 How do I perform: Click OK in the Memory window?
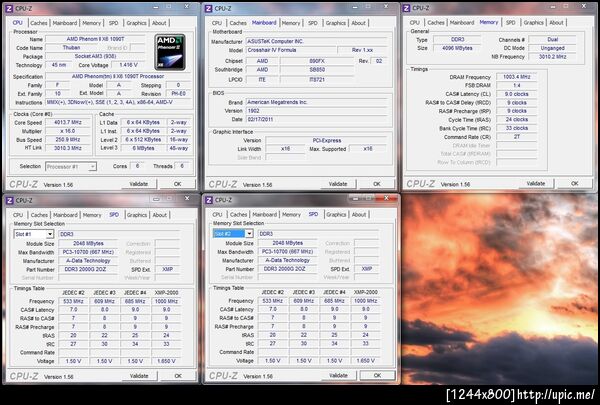tap(575, 184)
